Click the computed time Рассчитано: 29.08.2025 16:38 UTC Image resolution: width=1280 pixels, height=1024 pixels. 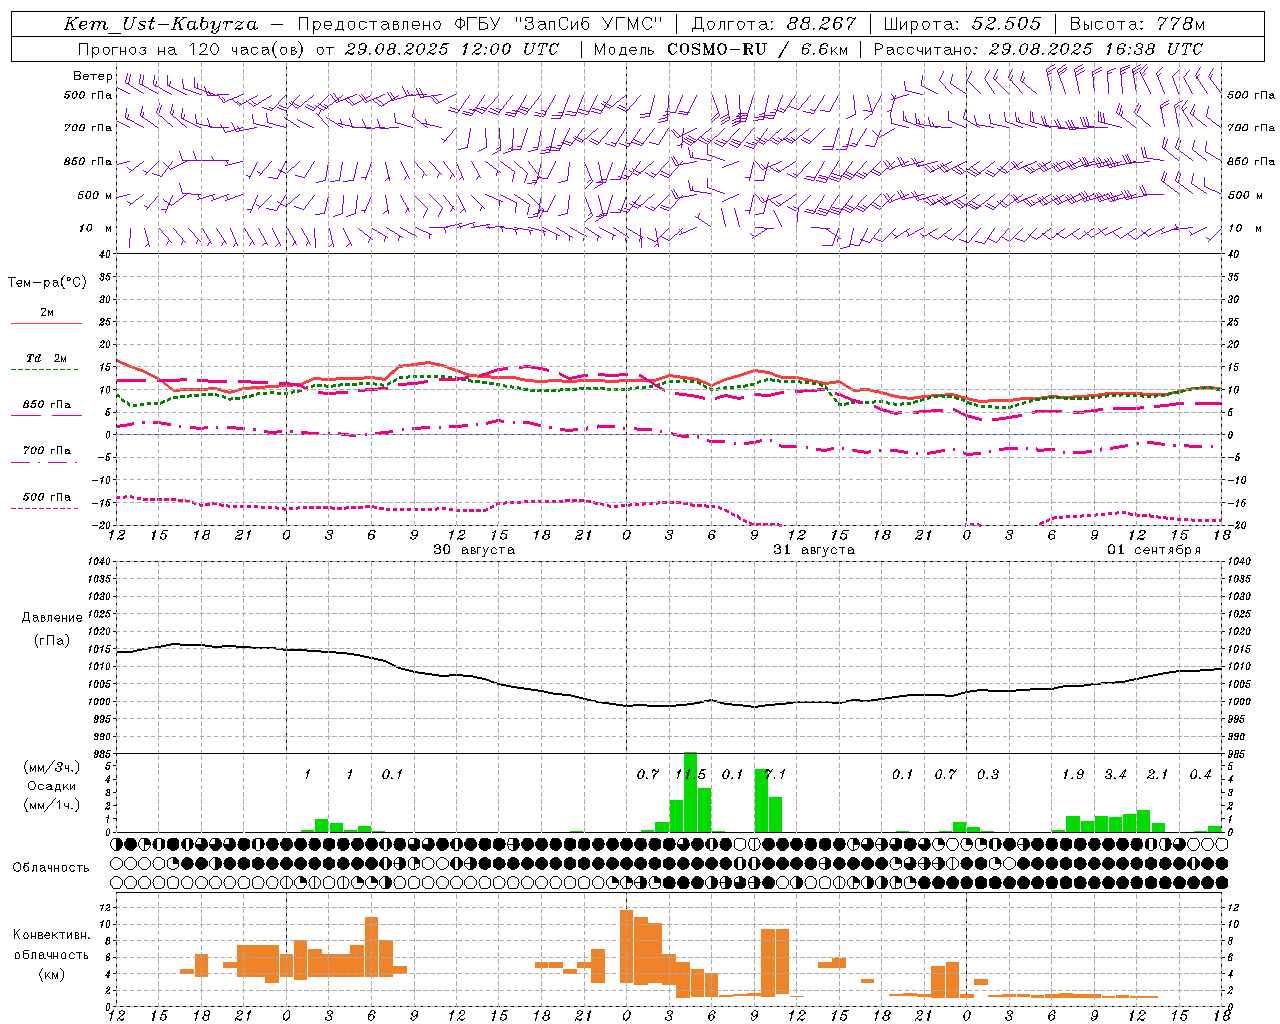coord(1038,49)
